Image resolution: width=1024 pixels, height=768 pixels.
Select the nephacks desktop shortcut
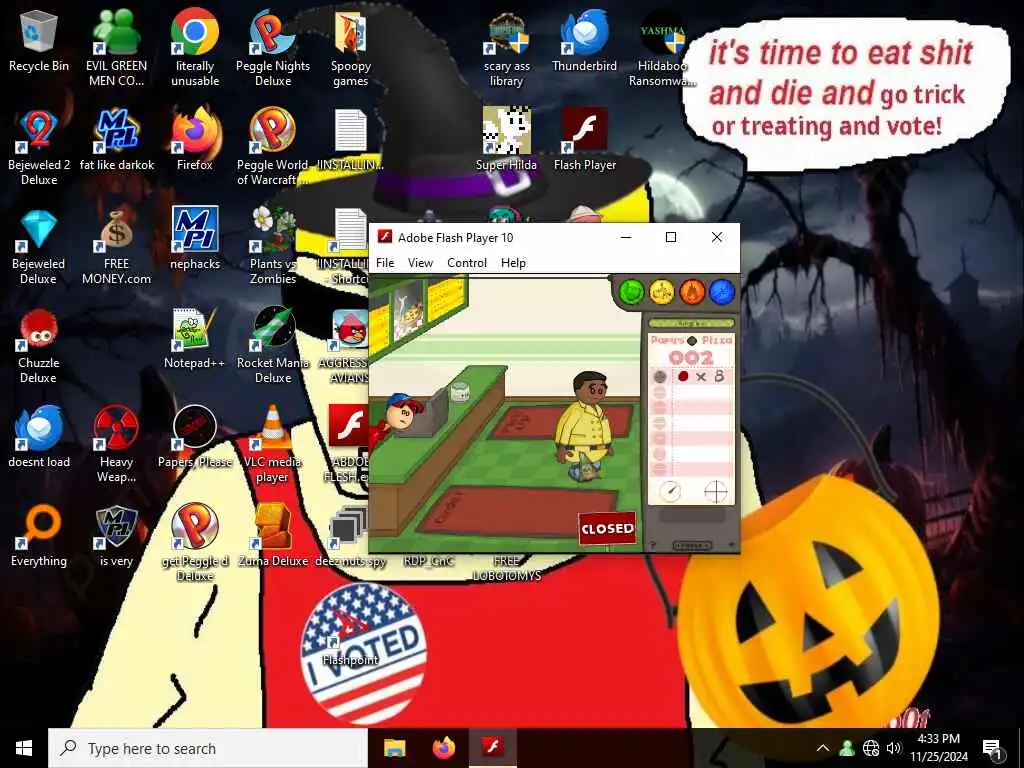tap(195, 239)
